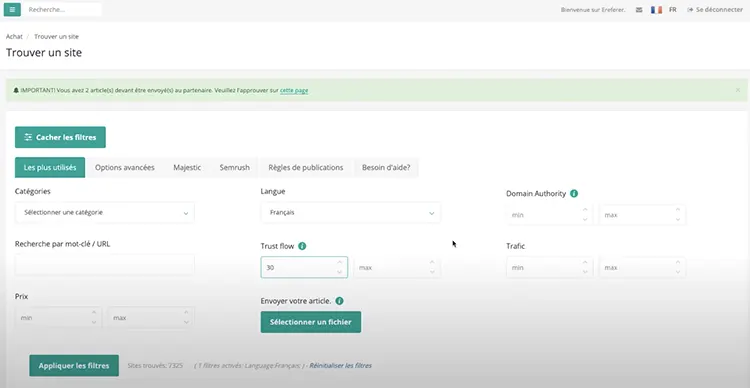Open the envelope messages icon

point(639,10)
